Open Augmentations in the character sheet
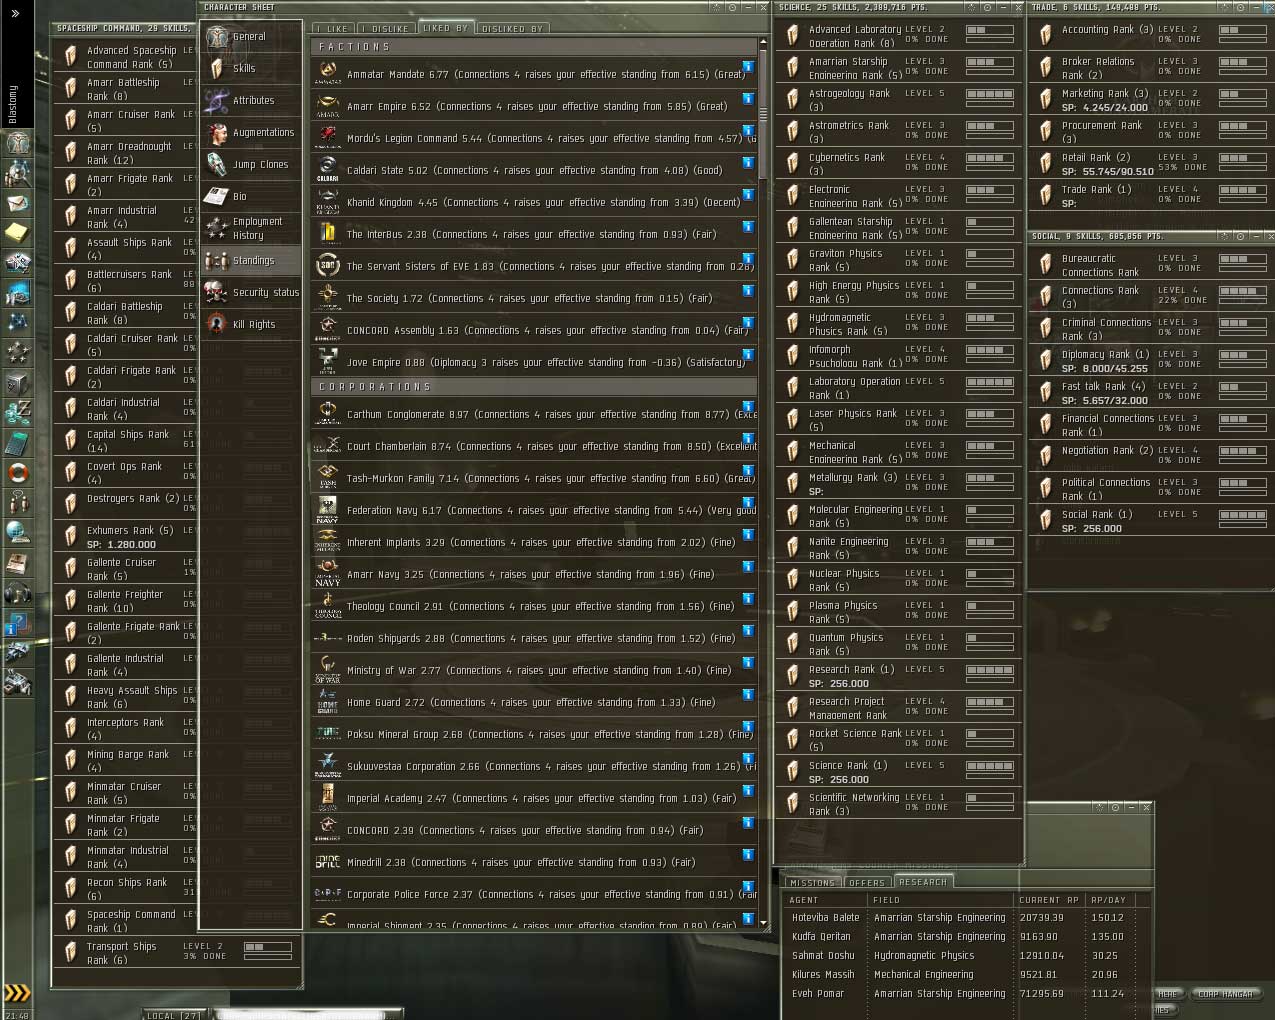 tap(251, 132)
